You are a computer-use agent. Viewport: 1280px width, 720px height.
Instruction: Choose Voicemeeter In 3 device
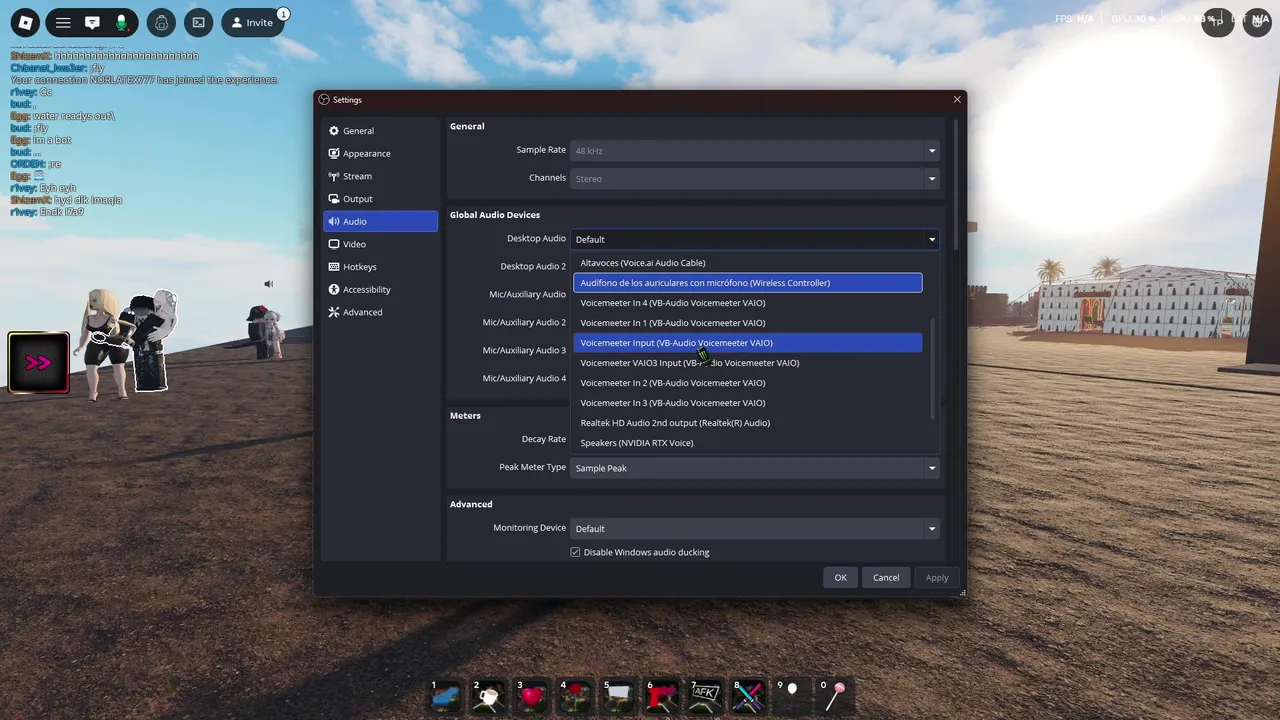coord(748,403)
